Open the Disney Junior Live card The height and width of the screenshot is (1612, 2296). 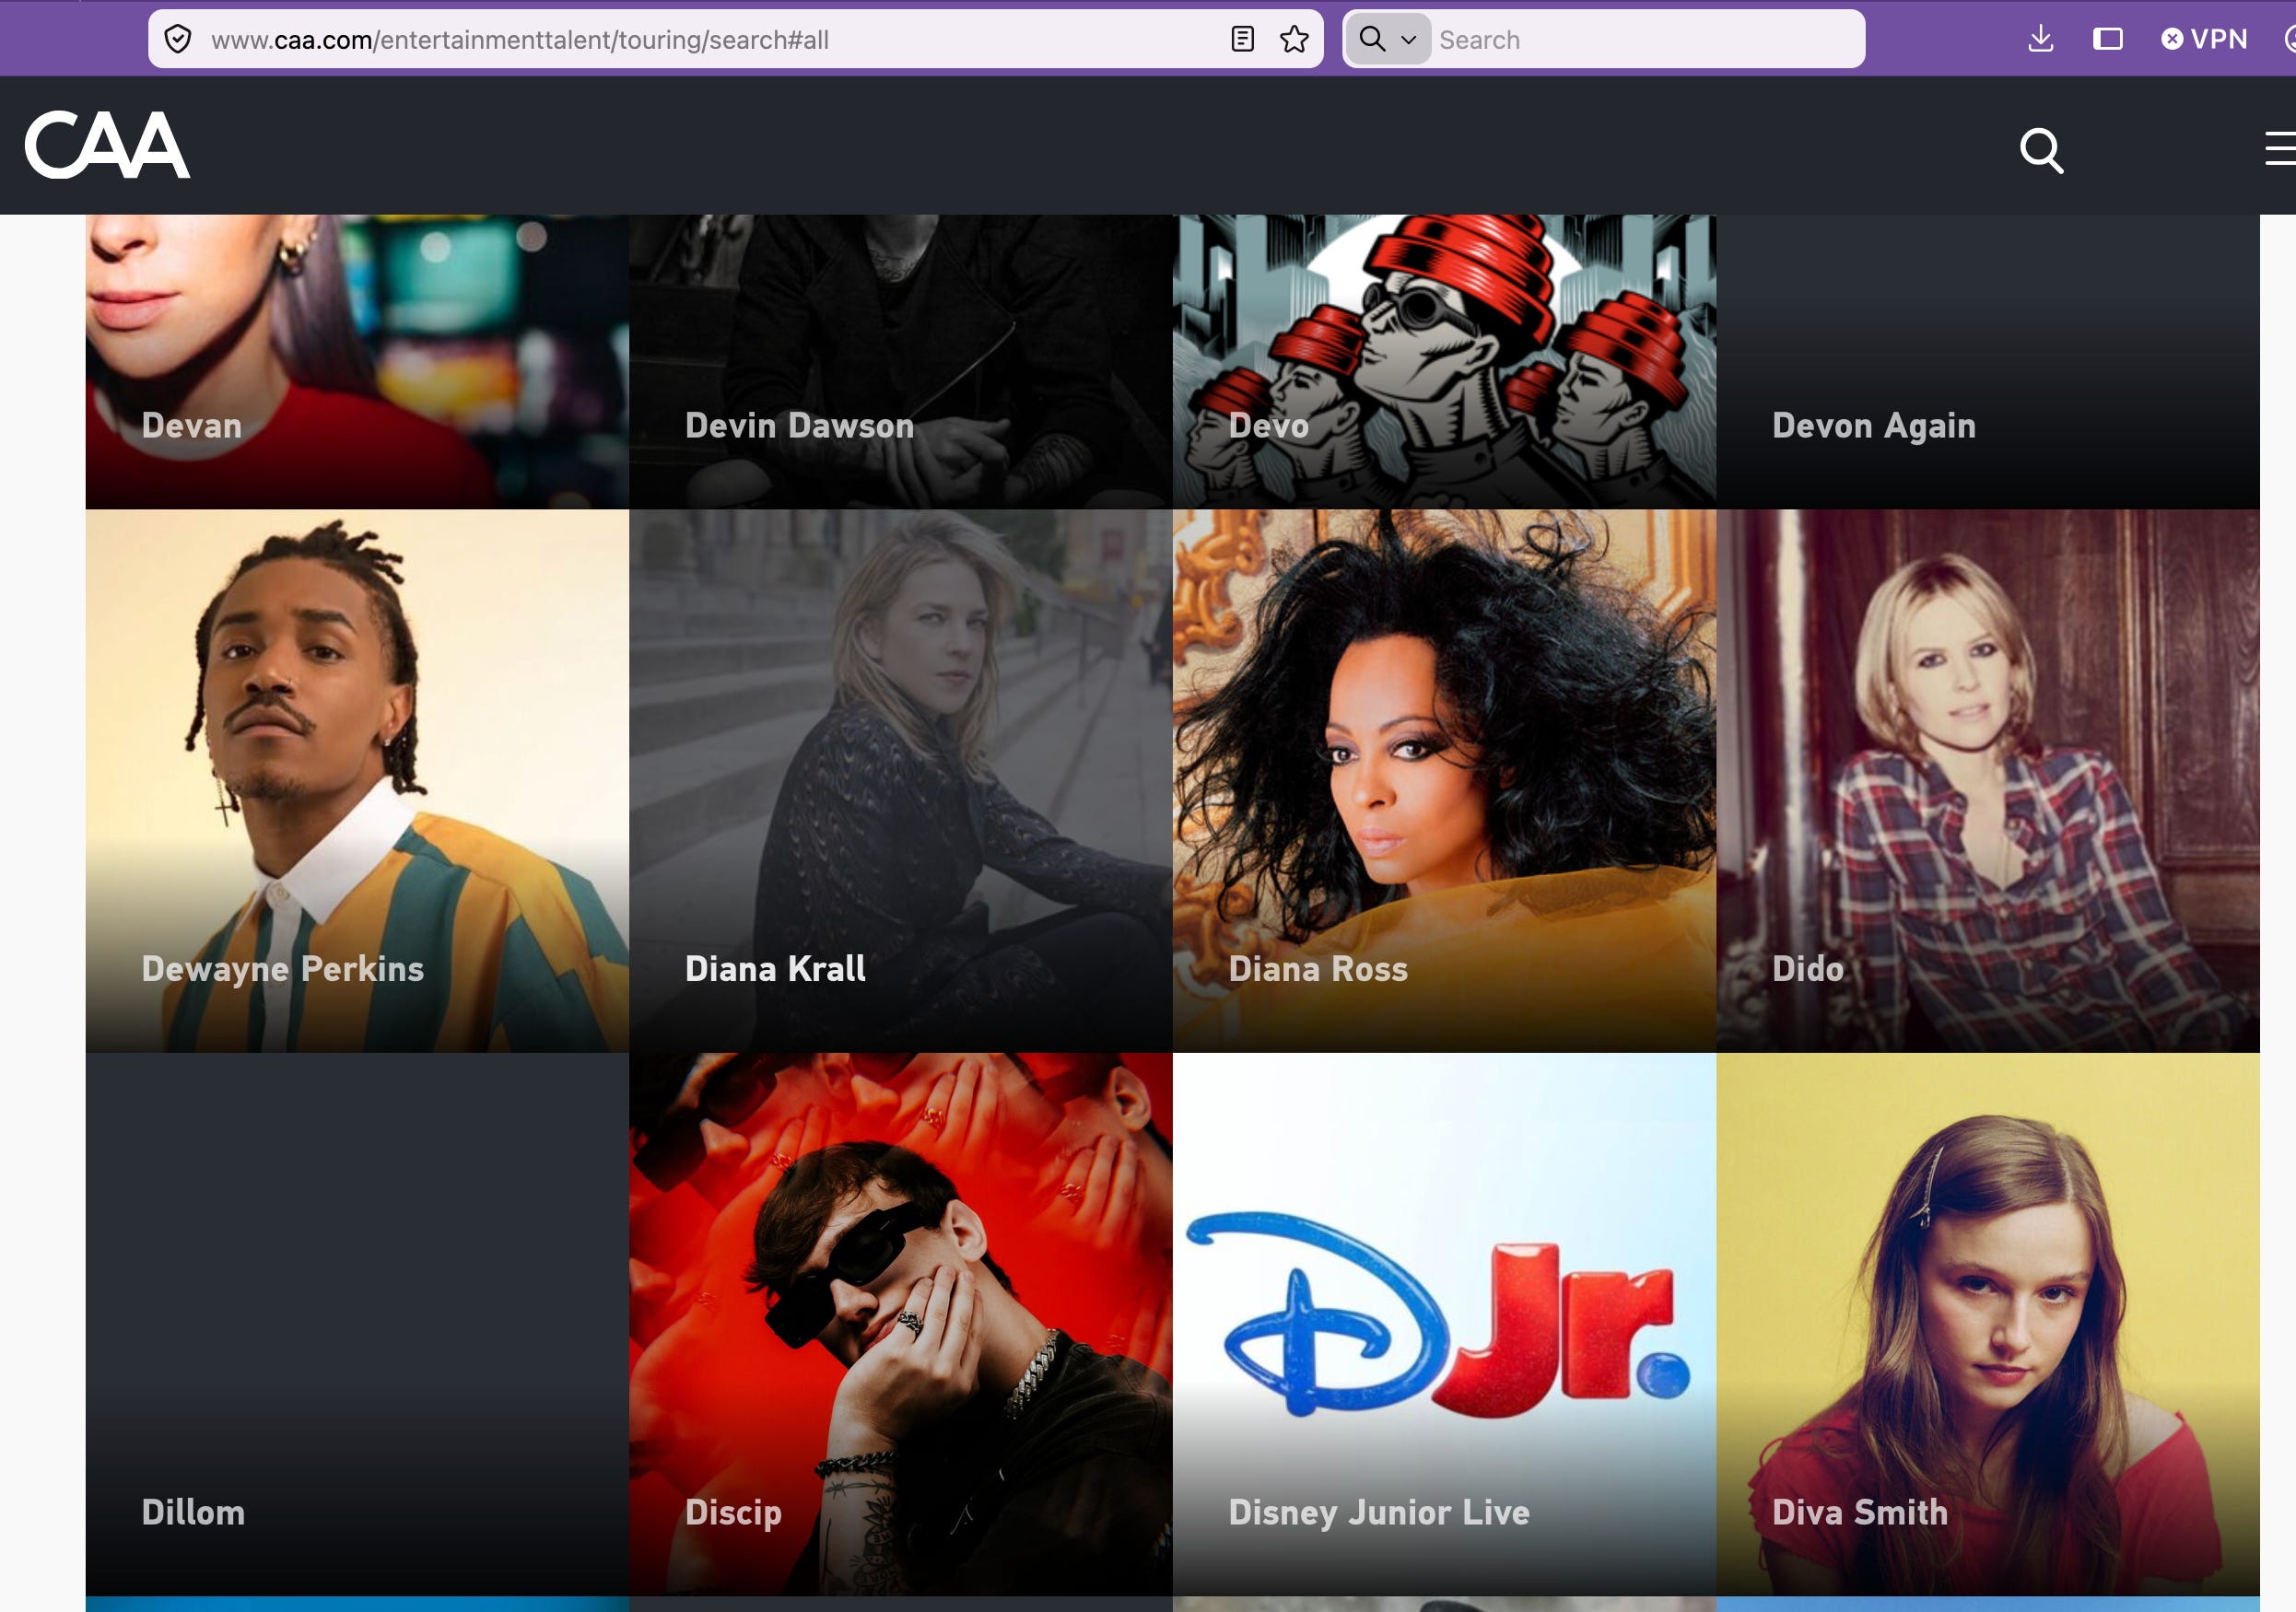(x=1444, y=1324)
